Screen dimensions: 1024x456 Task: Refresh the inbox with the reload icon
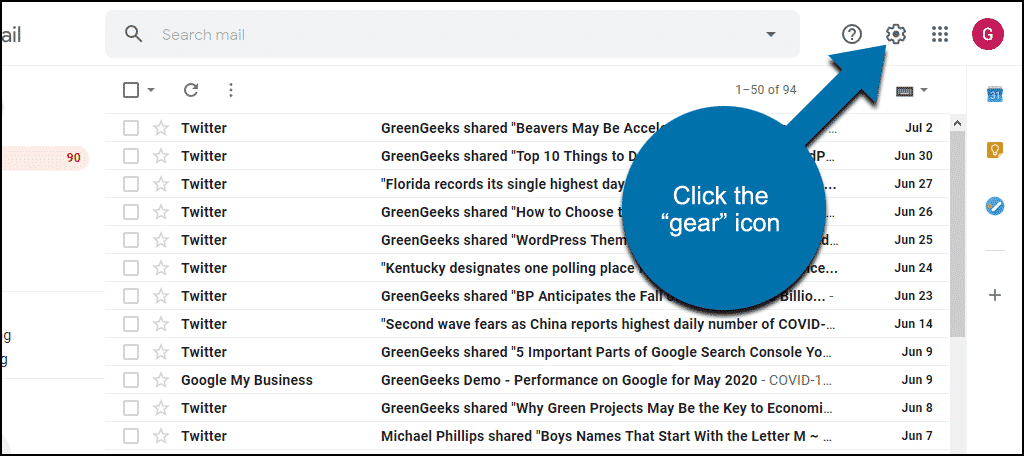point(191,90)
